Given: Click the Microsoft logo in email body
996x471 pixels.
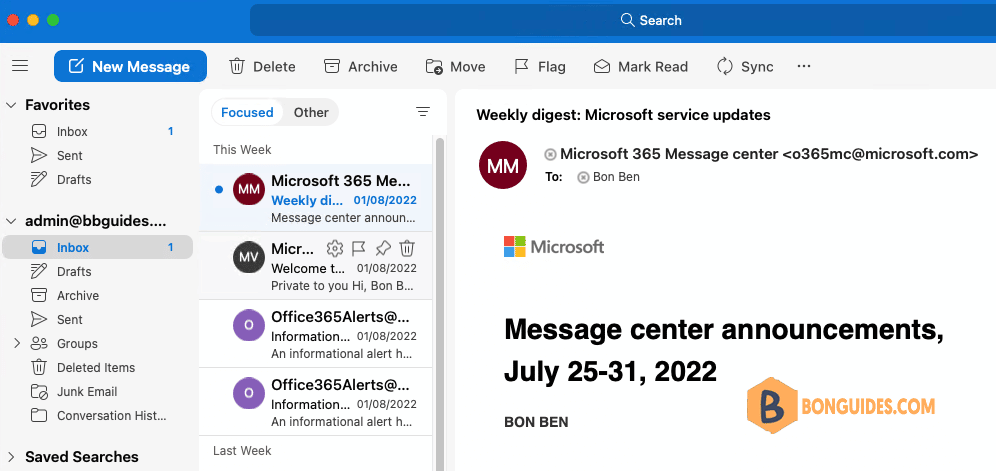Looking at the screenshot, I should pos(554,247).
